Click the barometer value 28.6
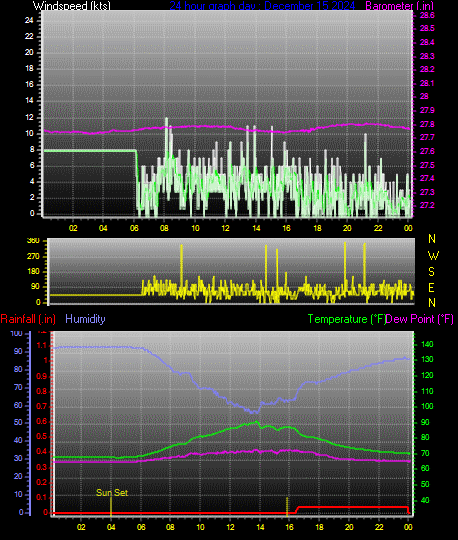 427,15
